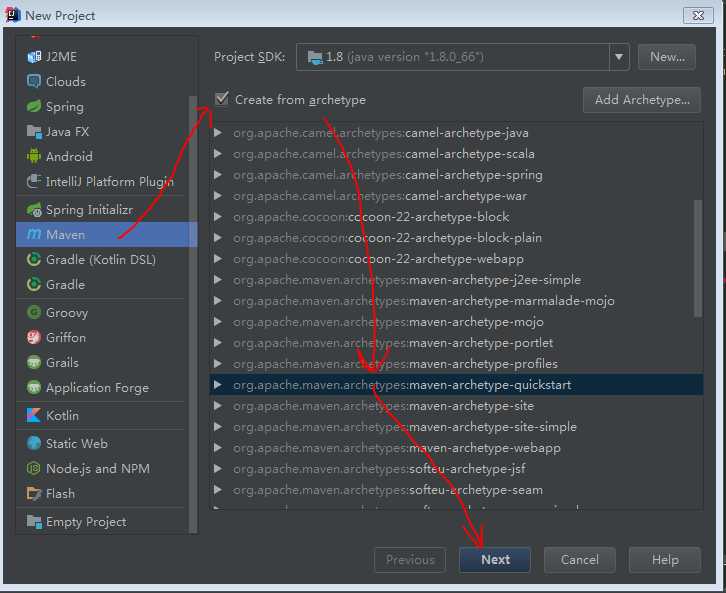Select maven-archetype-profiles row text
Image resolution: width=726 pixels, height=593 pixels.
(395, 364)
